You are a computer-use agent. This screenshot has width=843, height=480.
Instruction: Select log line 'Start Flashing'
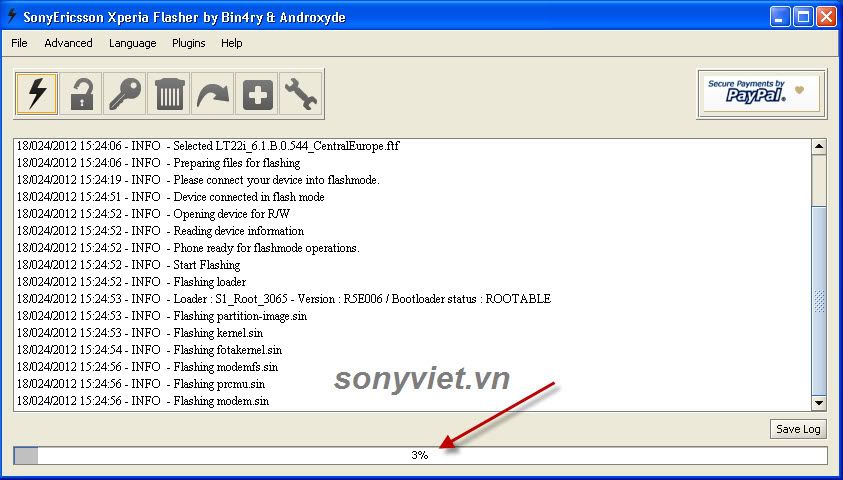click(128, 265)
